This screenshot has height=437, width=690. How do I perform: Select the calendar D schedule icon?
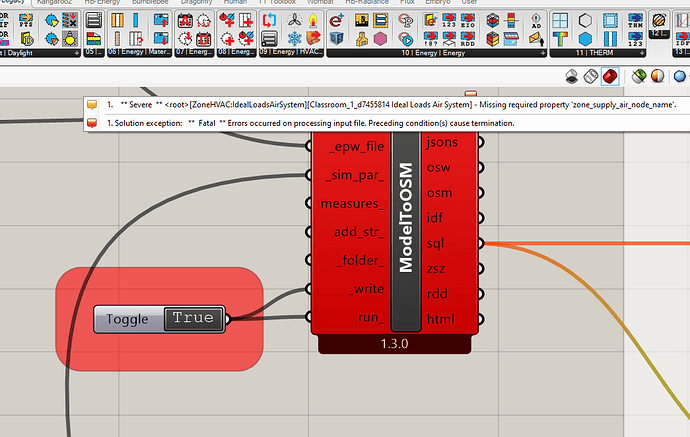pos(203,39)
